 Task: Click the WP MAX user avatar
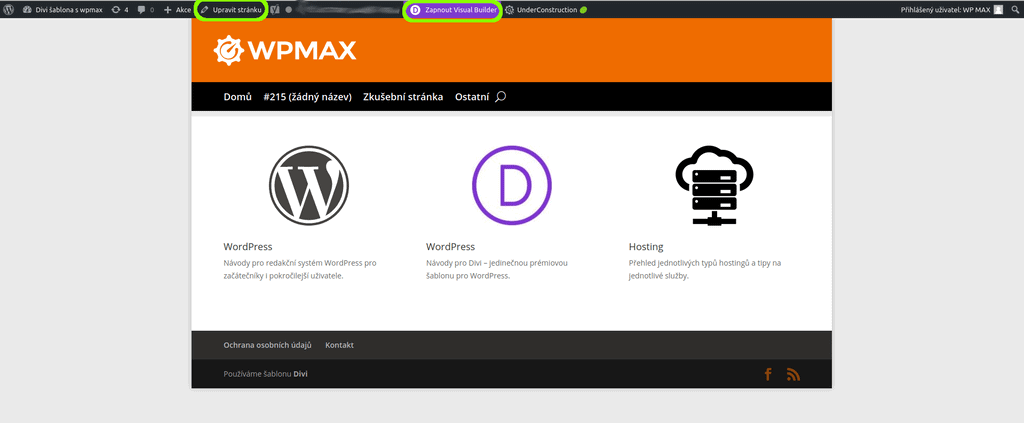click(999, 10)
